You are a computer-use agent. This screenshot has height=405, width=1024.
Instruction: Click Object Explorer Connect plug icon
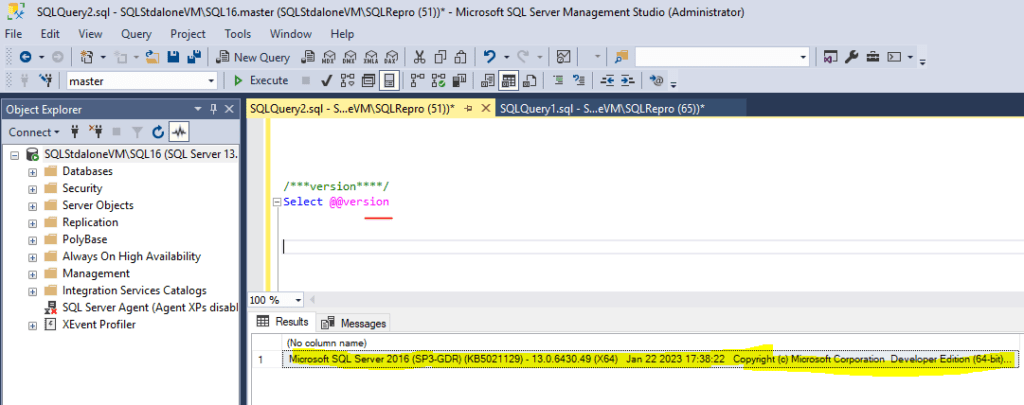75,132
